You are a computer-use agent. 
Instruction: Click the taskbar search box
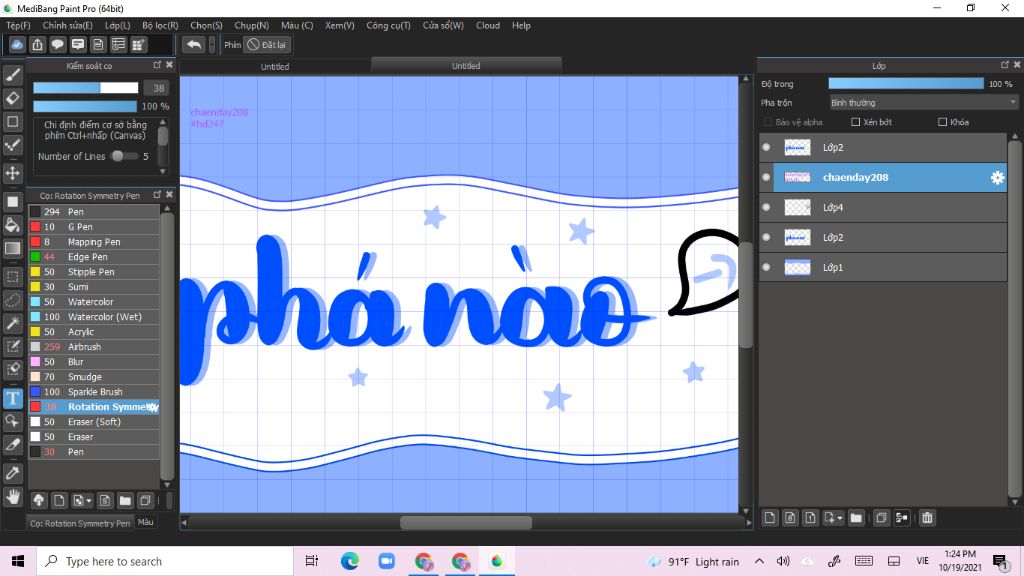coord(165,561)
